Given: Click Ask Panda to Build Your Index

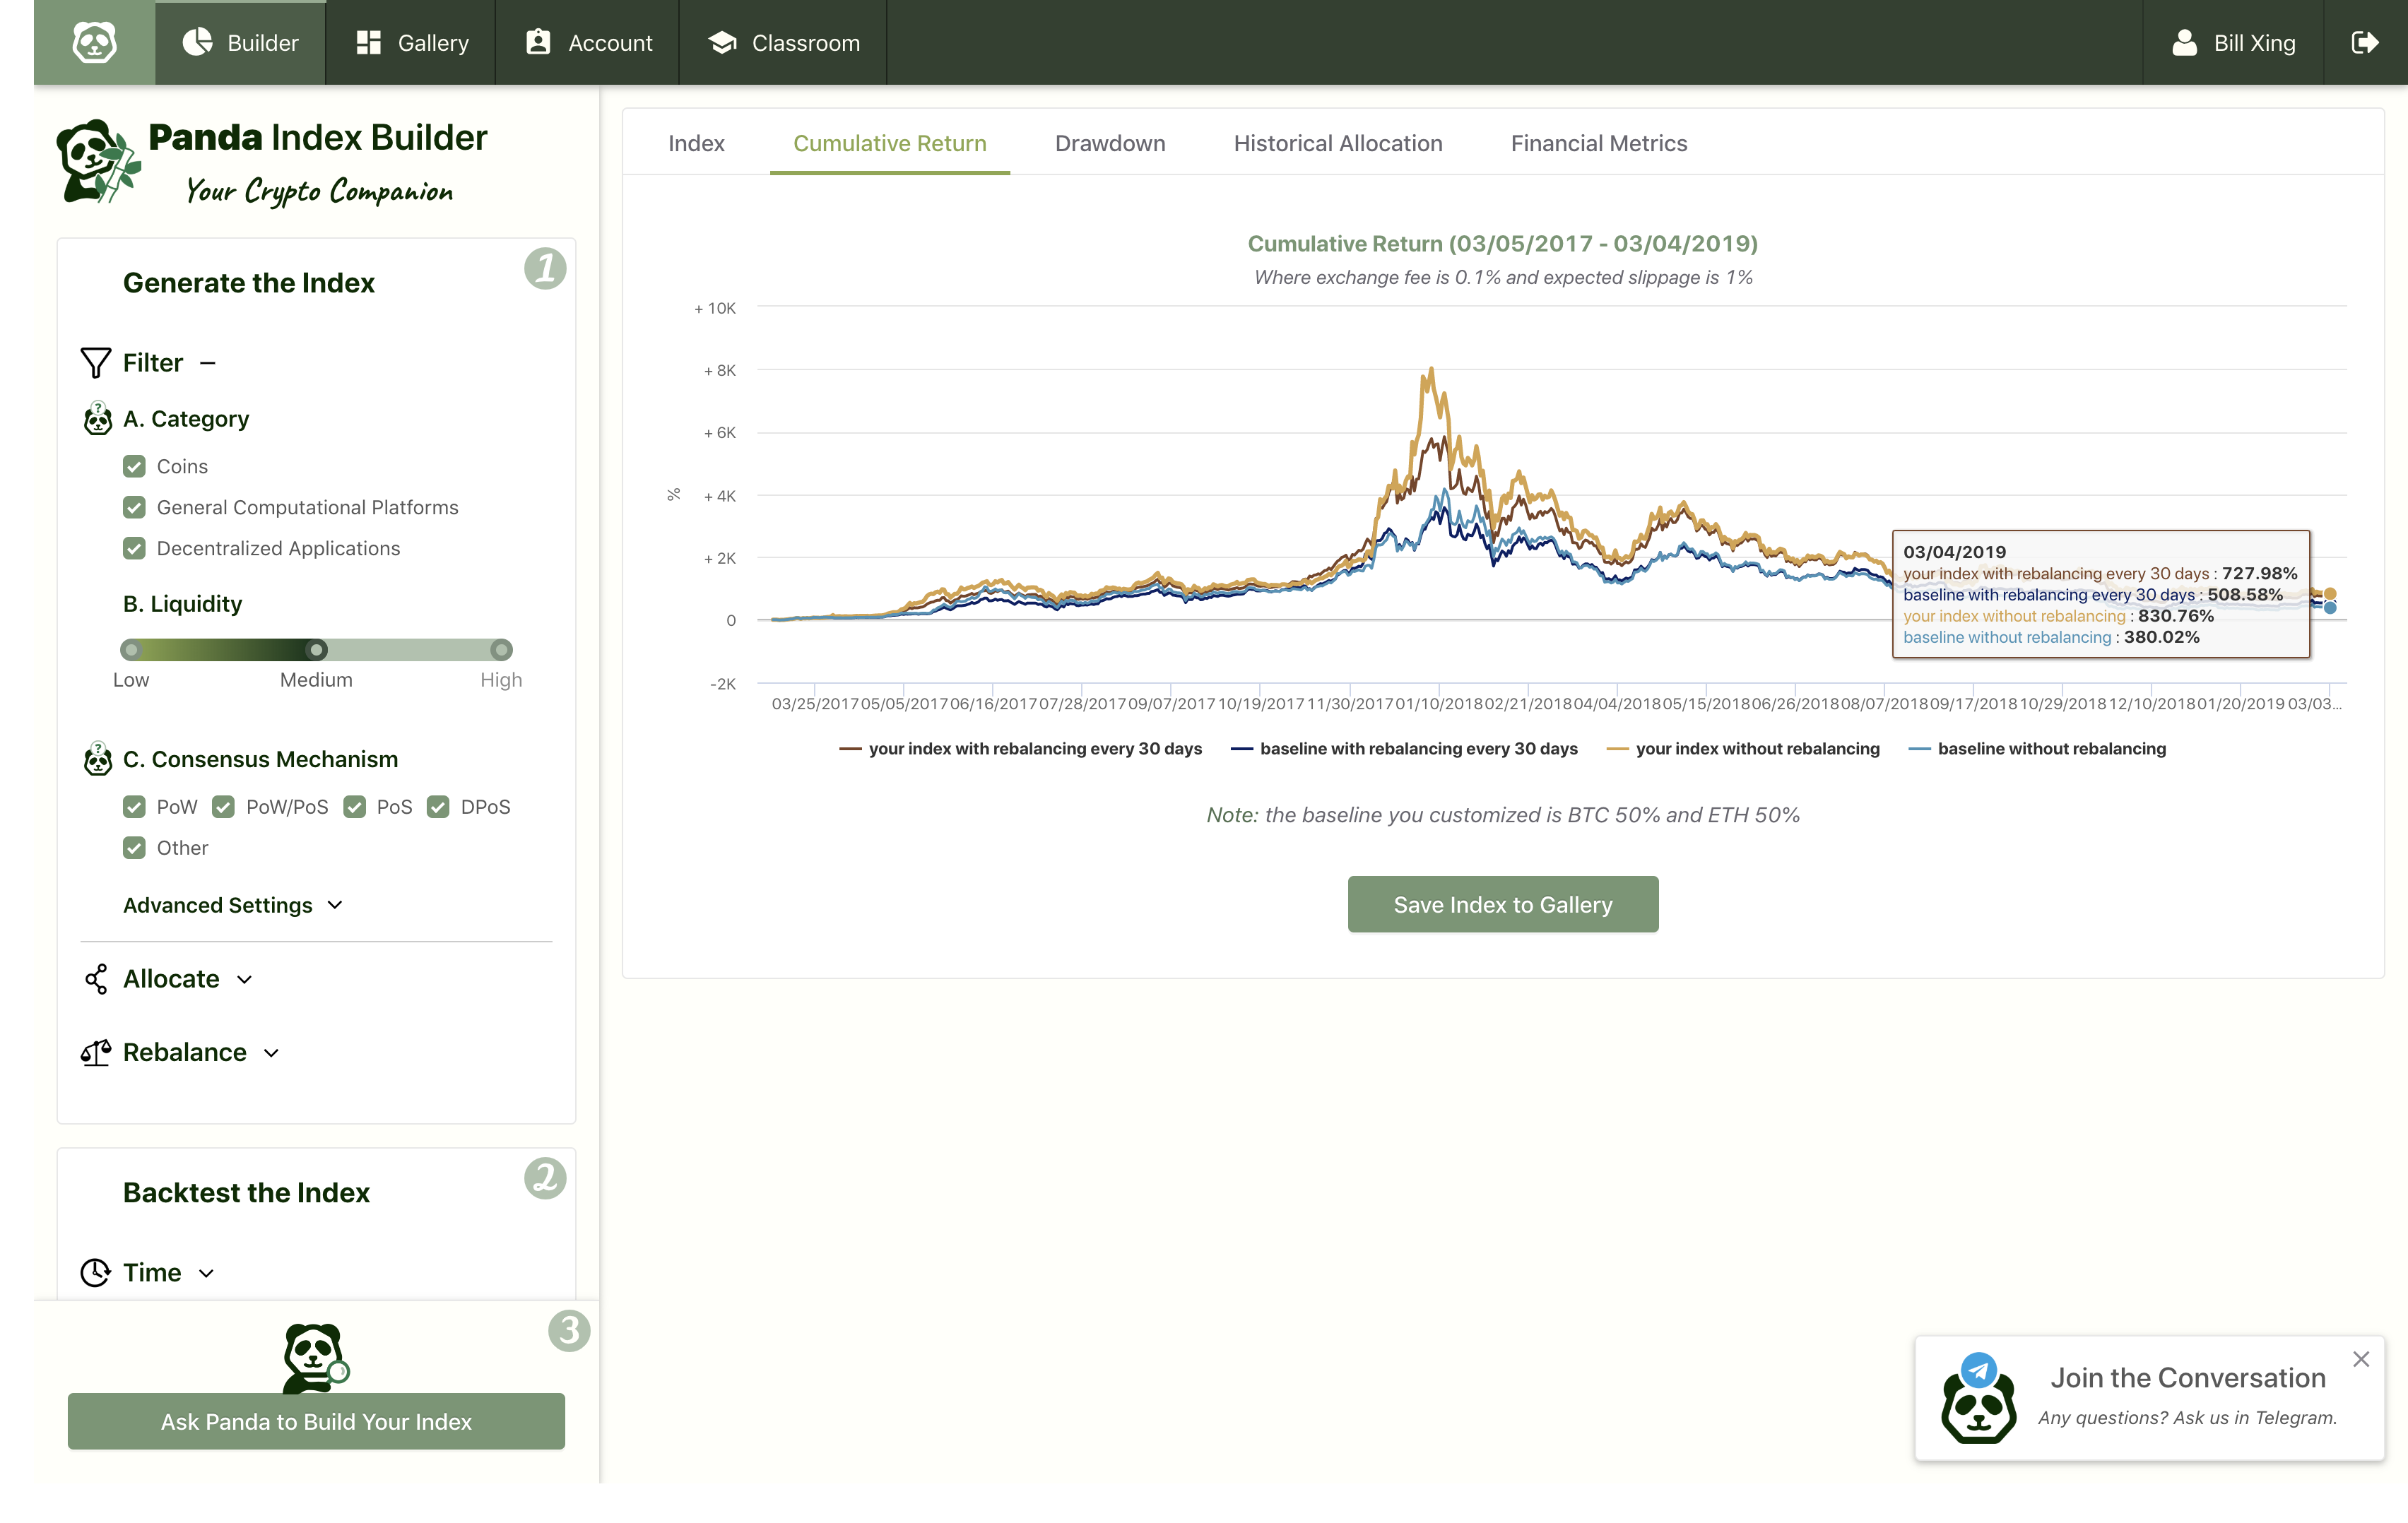Looking at the screenshot, I should click(x=315, y=1421).
